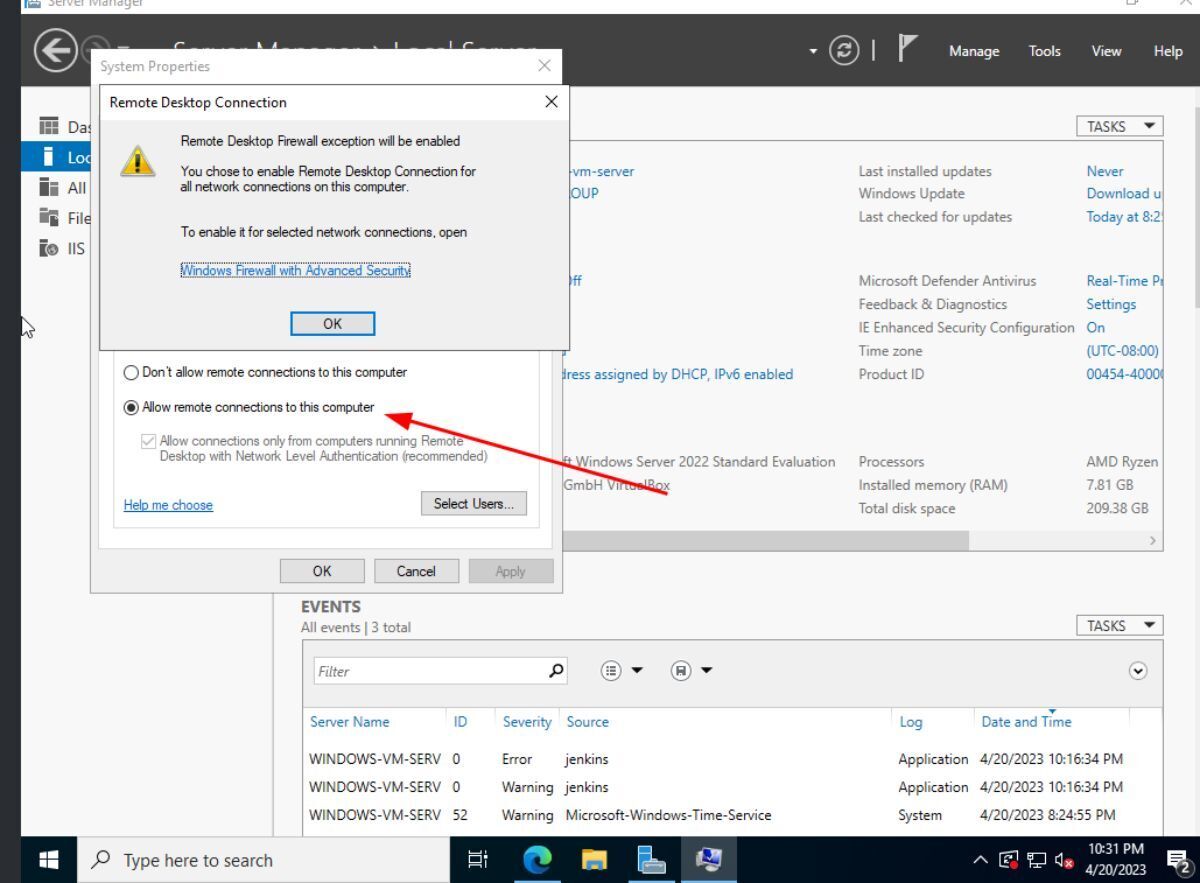Screen dimensions: 1200x883
Task: Open the Events TASKS dropdown
Action: 1119,626
